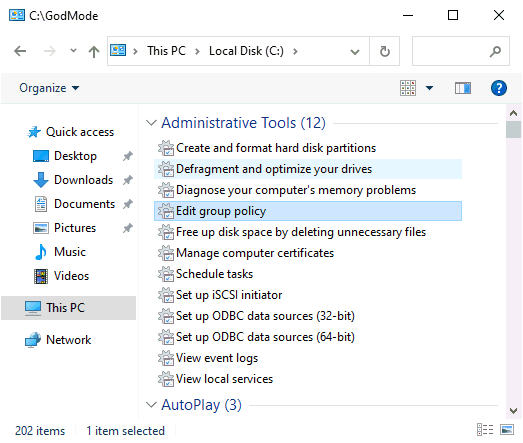Open the Organize menu
The image size is (523, 443).
click(x=49, y=88)
